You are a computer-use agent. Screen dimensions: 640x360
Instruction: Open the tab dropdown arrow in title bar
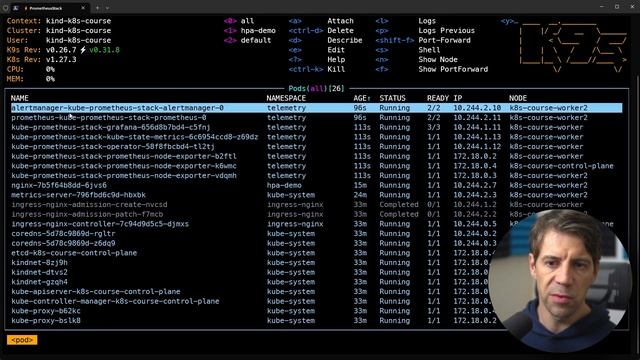tap(107, 8)
